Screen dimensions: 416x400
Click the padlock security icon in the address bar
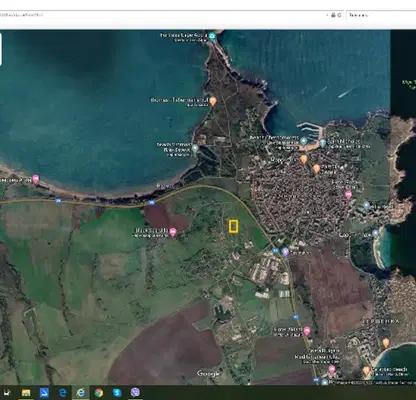pos(333,15)
